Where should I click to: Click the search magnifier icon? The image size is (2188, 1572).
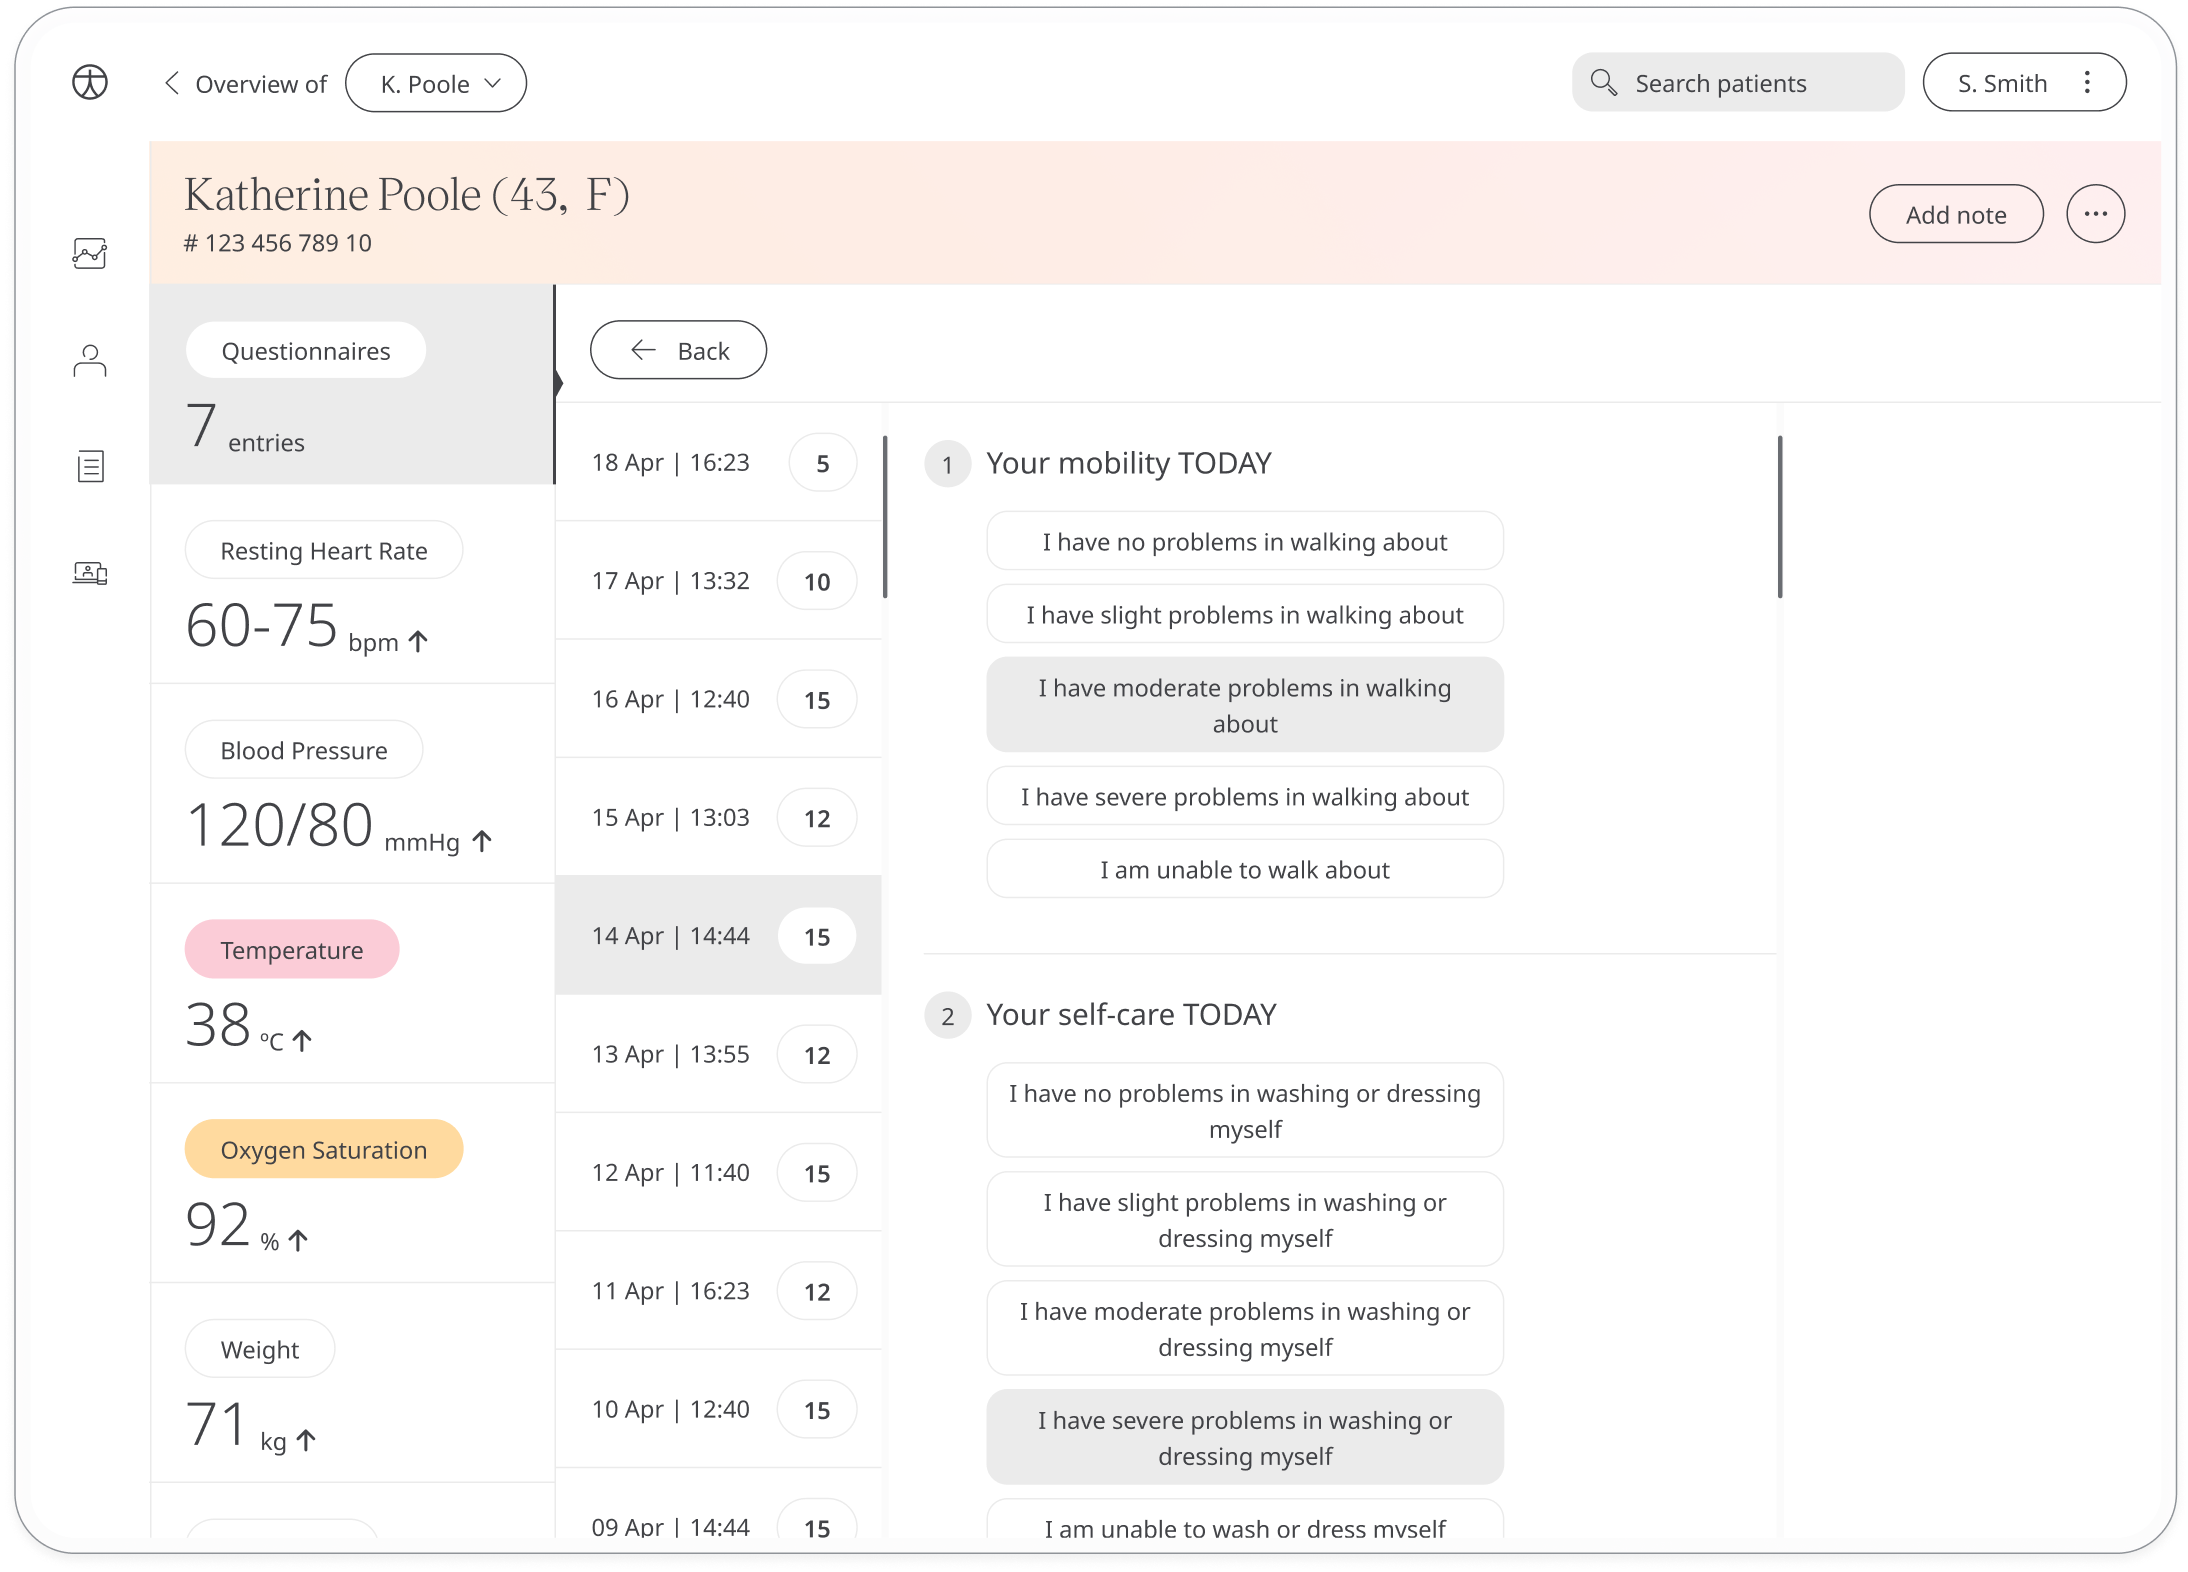coord(1604,82)
